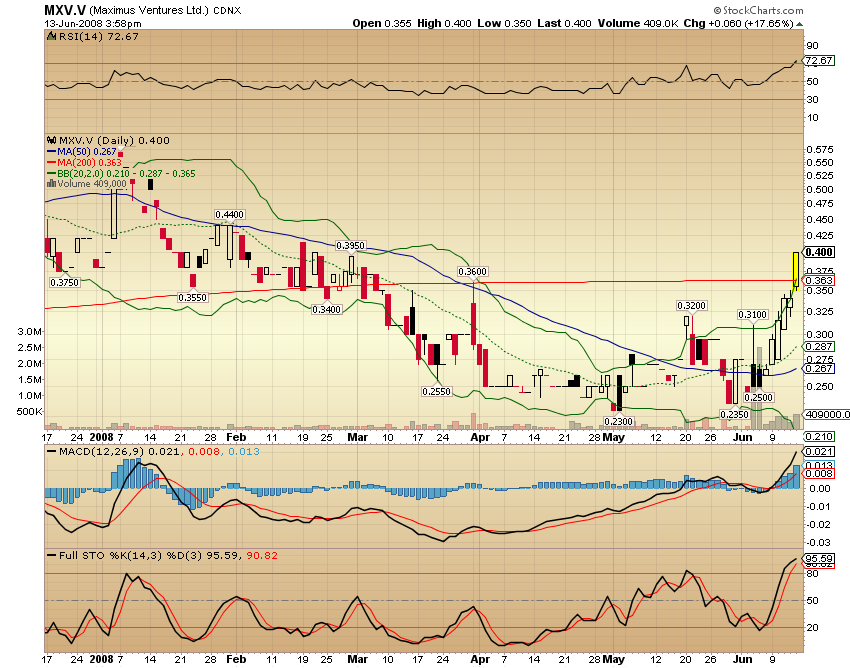Click the MACD(12,26,9) legend dash

(x=51, y=453)
